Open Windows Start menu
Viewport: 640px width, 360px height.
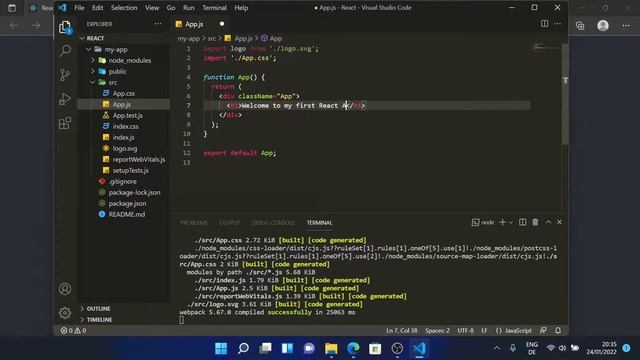221,348
